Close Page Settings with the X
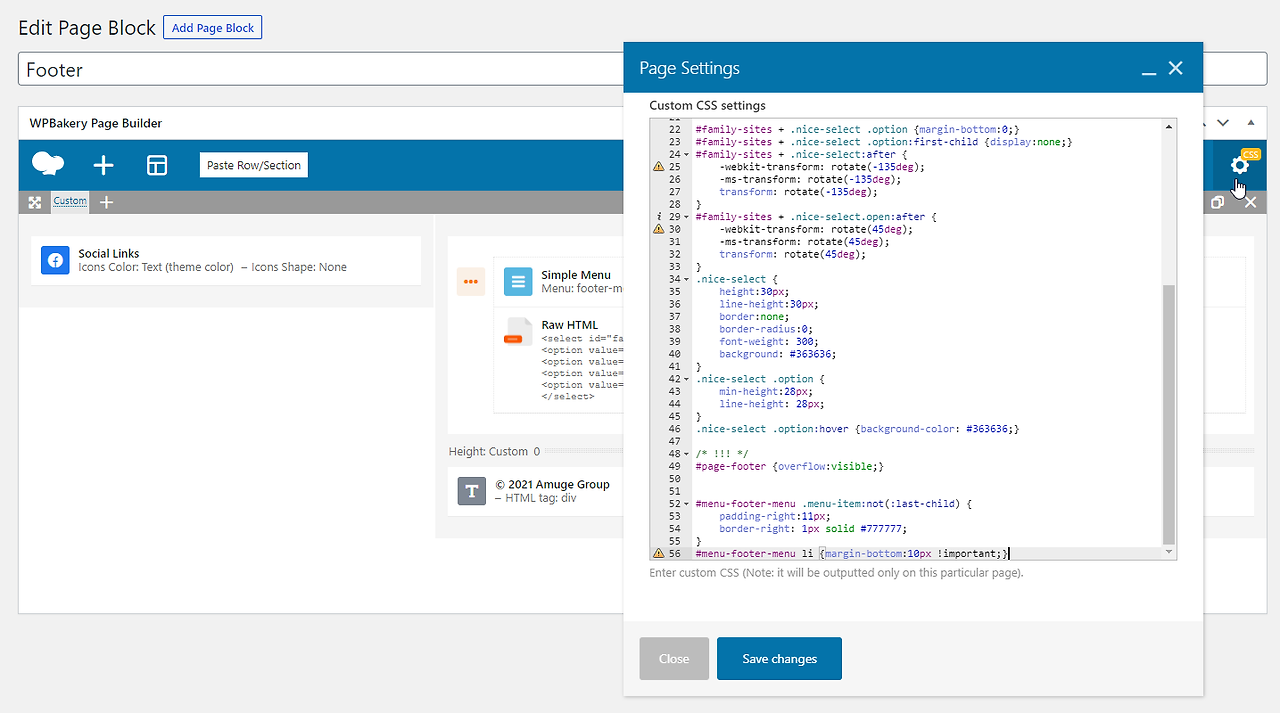1280x713 pixels. (1176, 68)
